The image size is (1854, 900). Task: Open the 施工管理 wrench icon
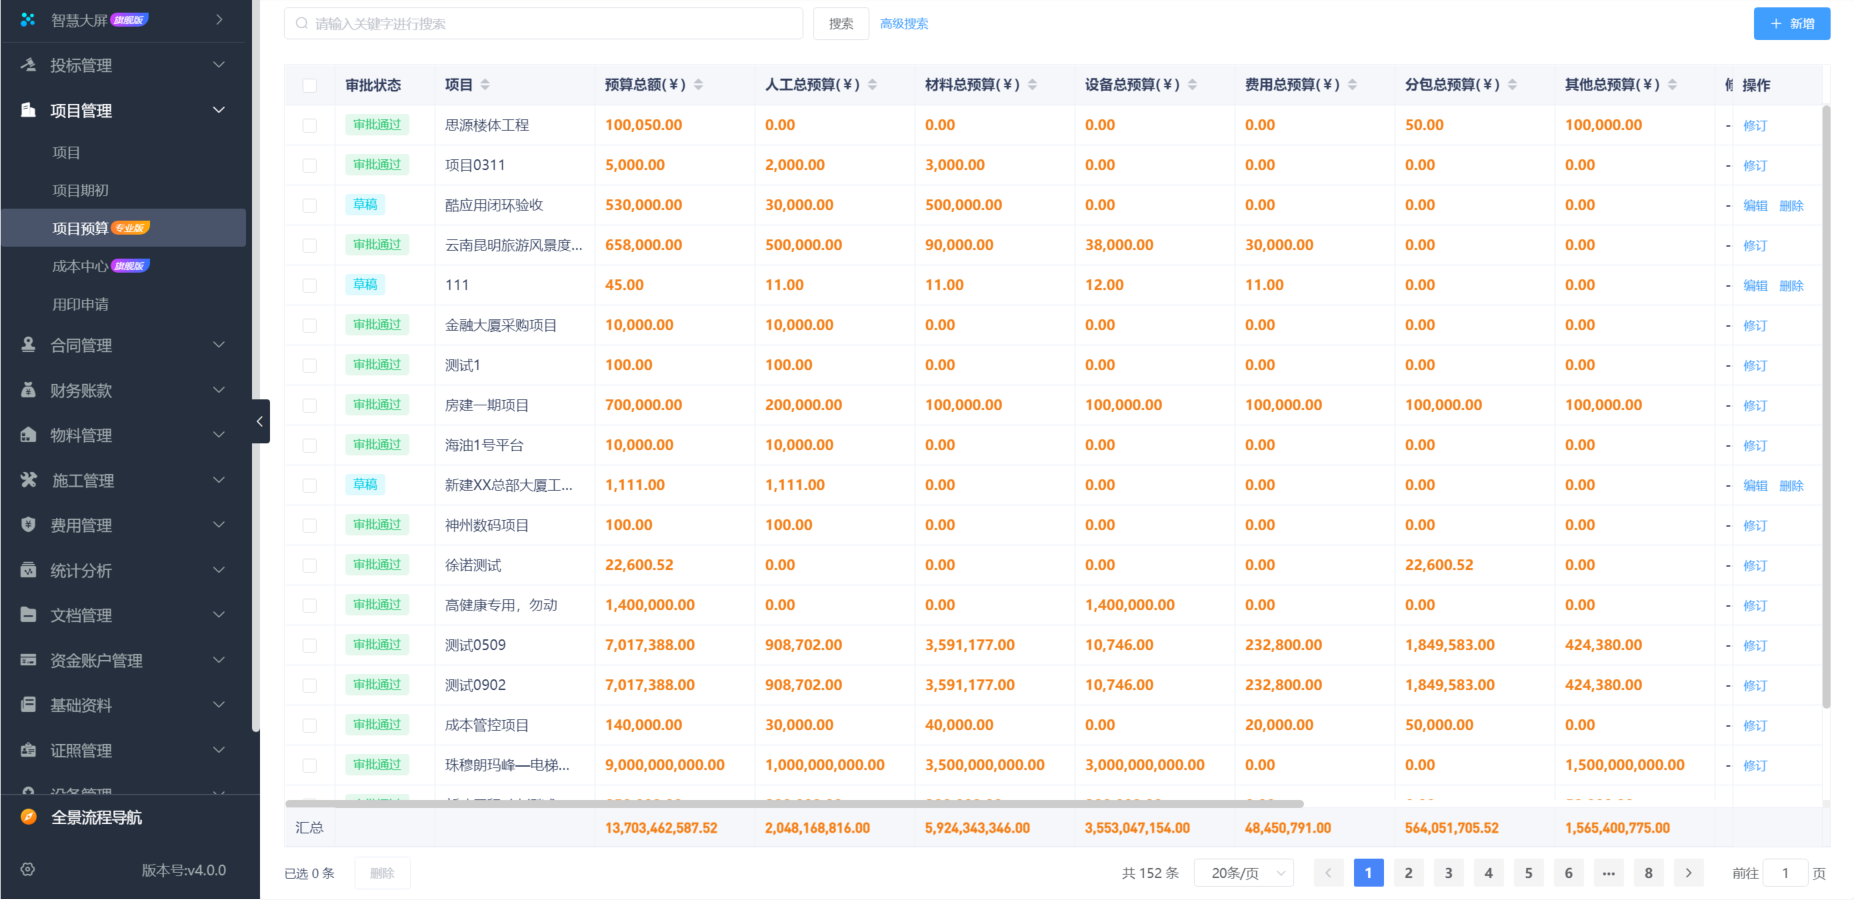(x=27, y=480)
